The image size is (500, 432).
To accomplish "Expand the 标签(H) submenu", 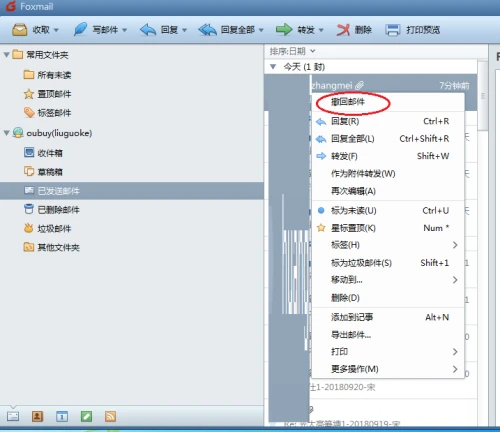I will point(388,245).
